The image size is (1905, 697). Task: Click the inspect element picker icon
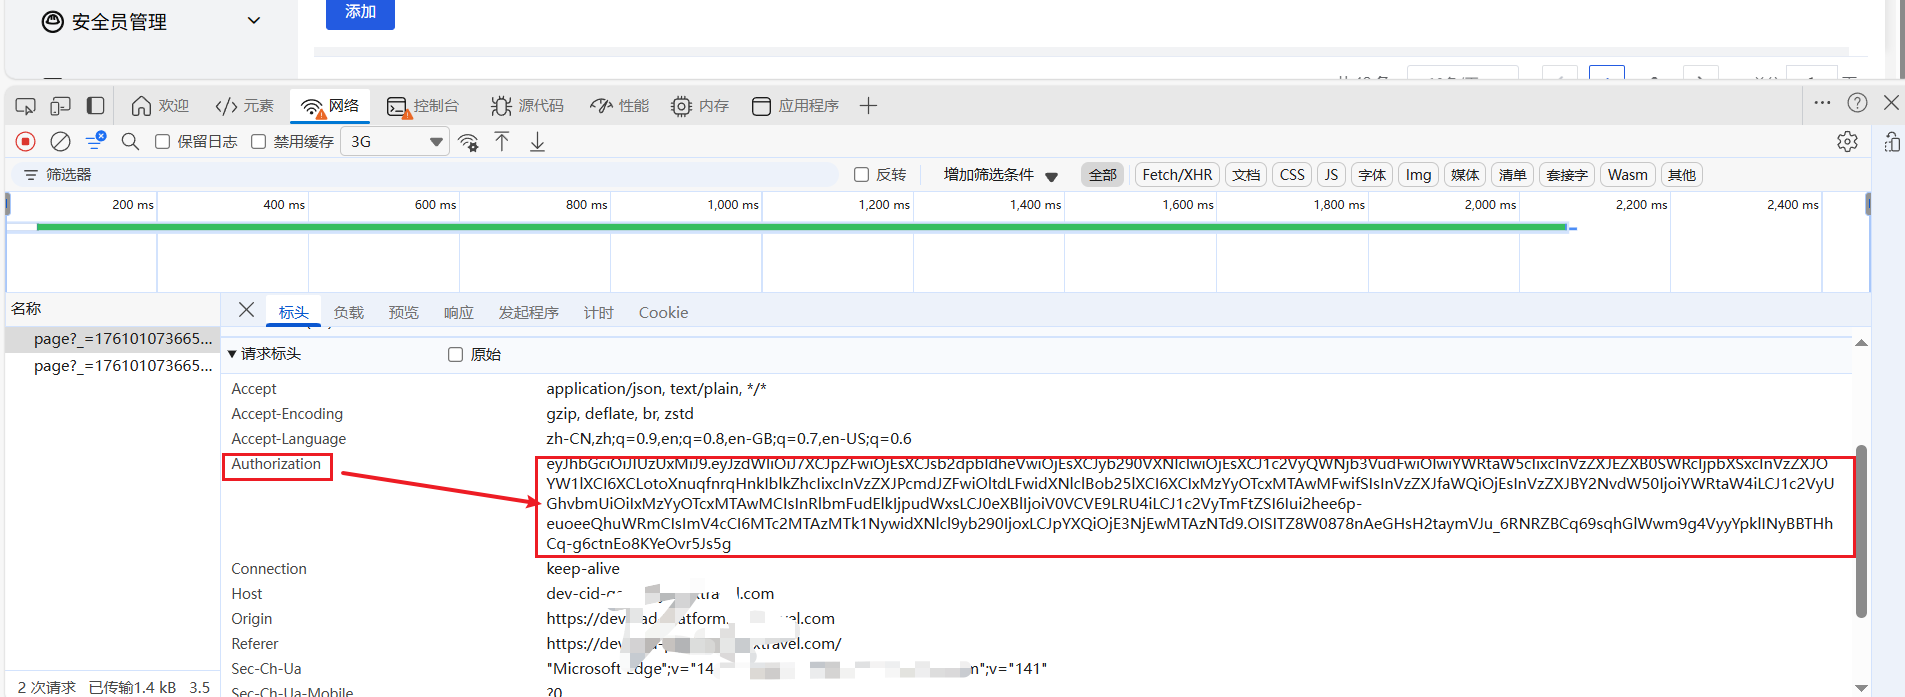click(26, 105)
